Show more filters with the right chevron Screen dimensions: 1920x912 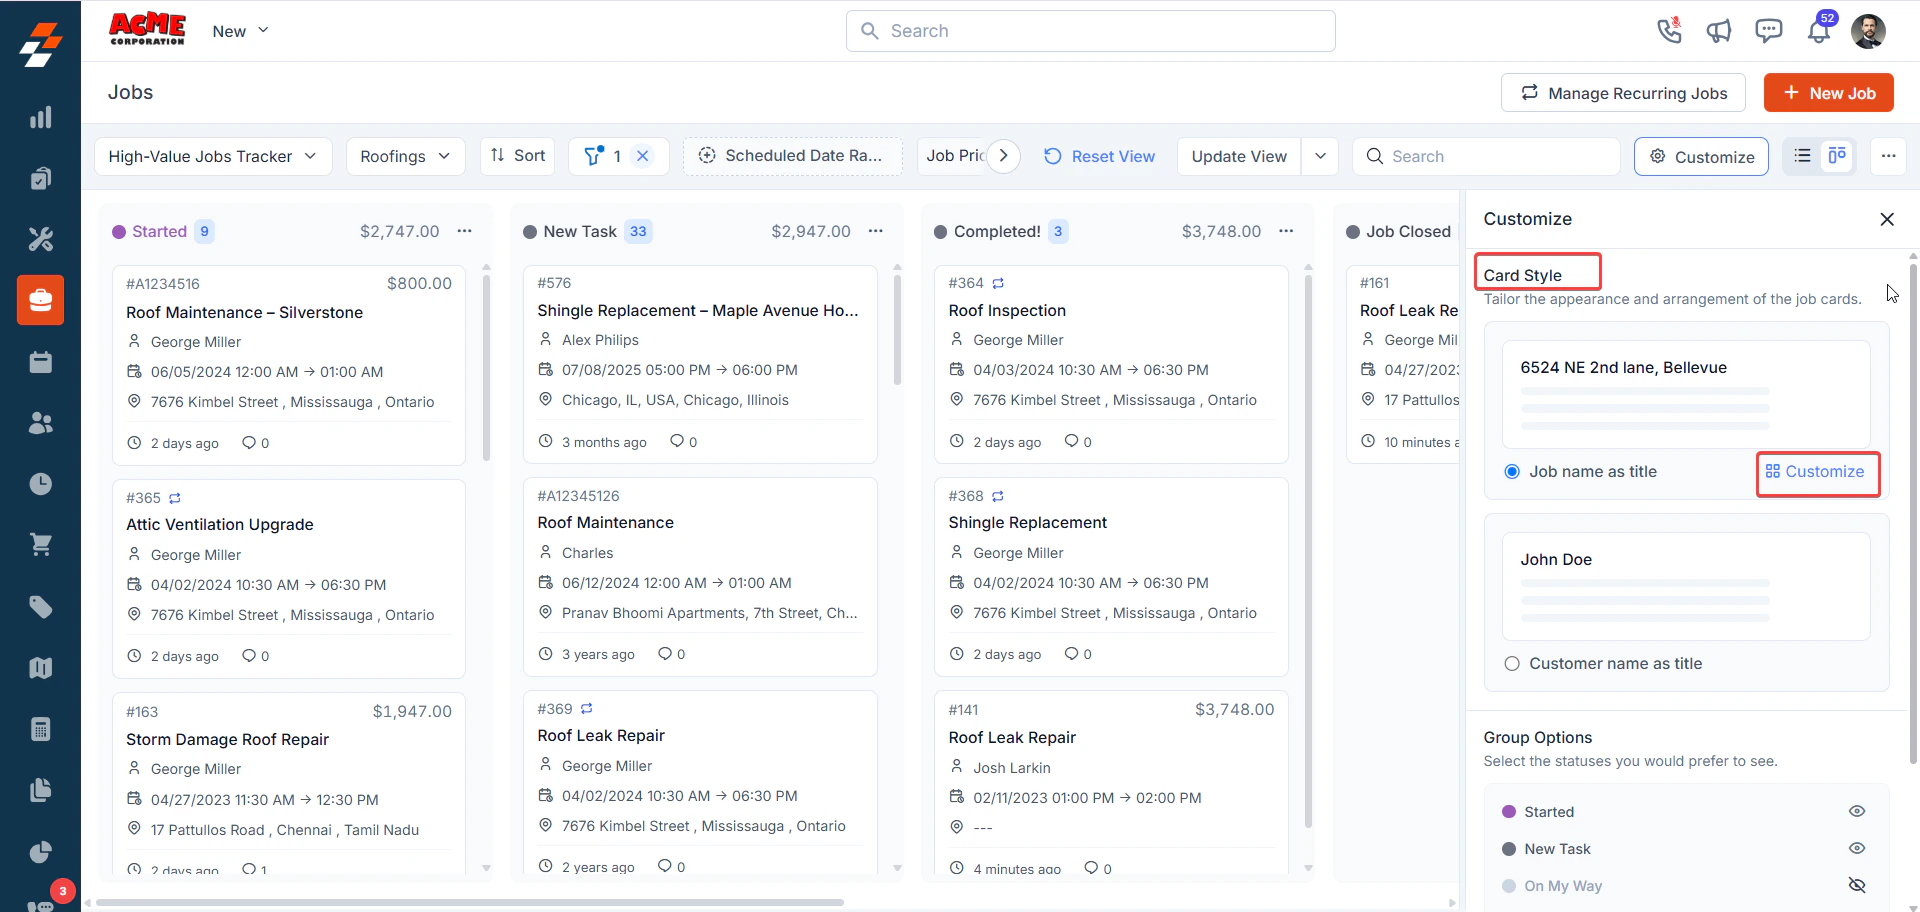pos(1004,156)
